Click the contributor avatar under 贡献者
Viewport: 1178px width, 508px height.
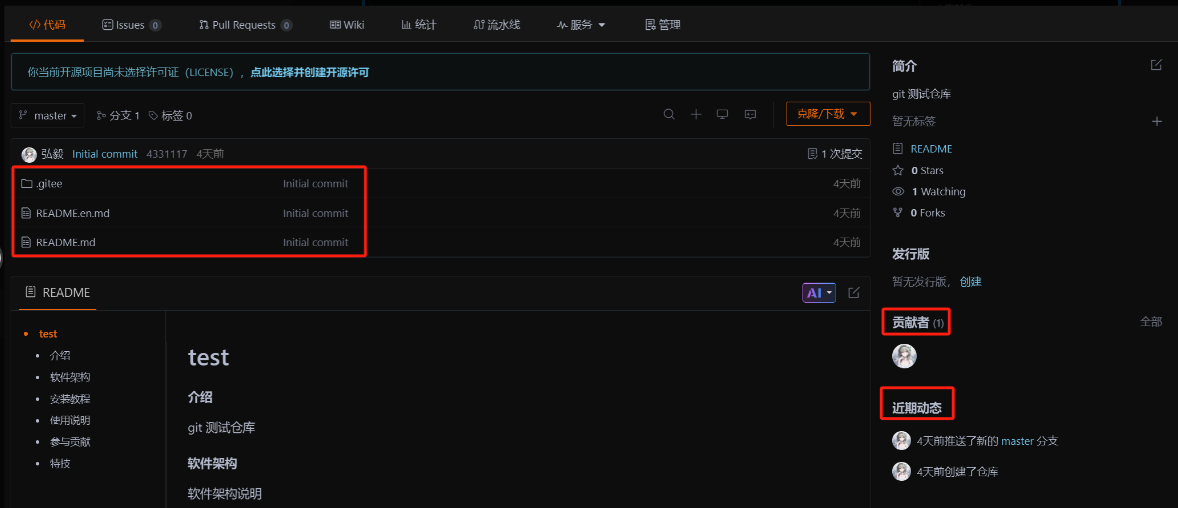(x=904, y=356)
